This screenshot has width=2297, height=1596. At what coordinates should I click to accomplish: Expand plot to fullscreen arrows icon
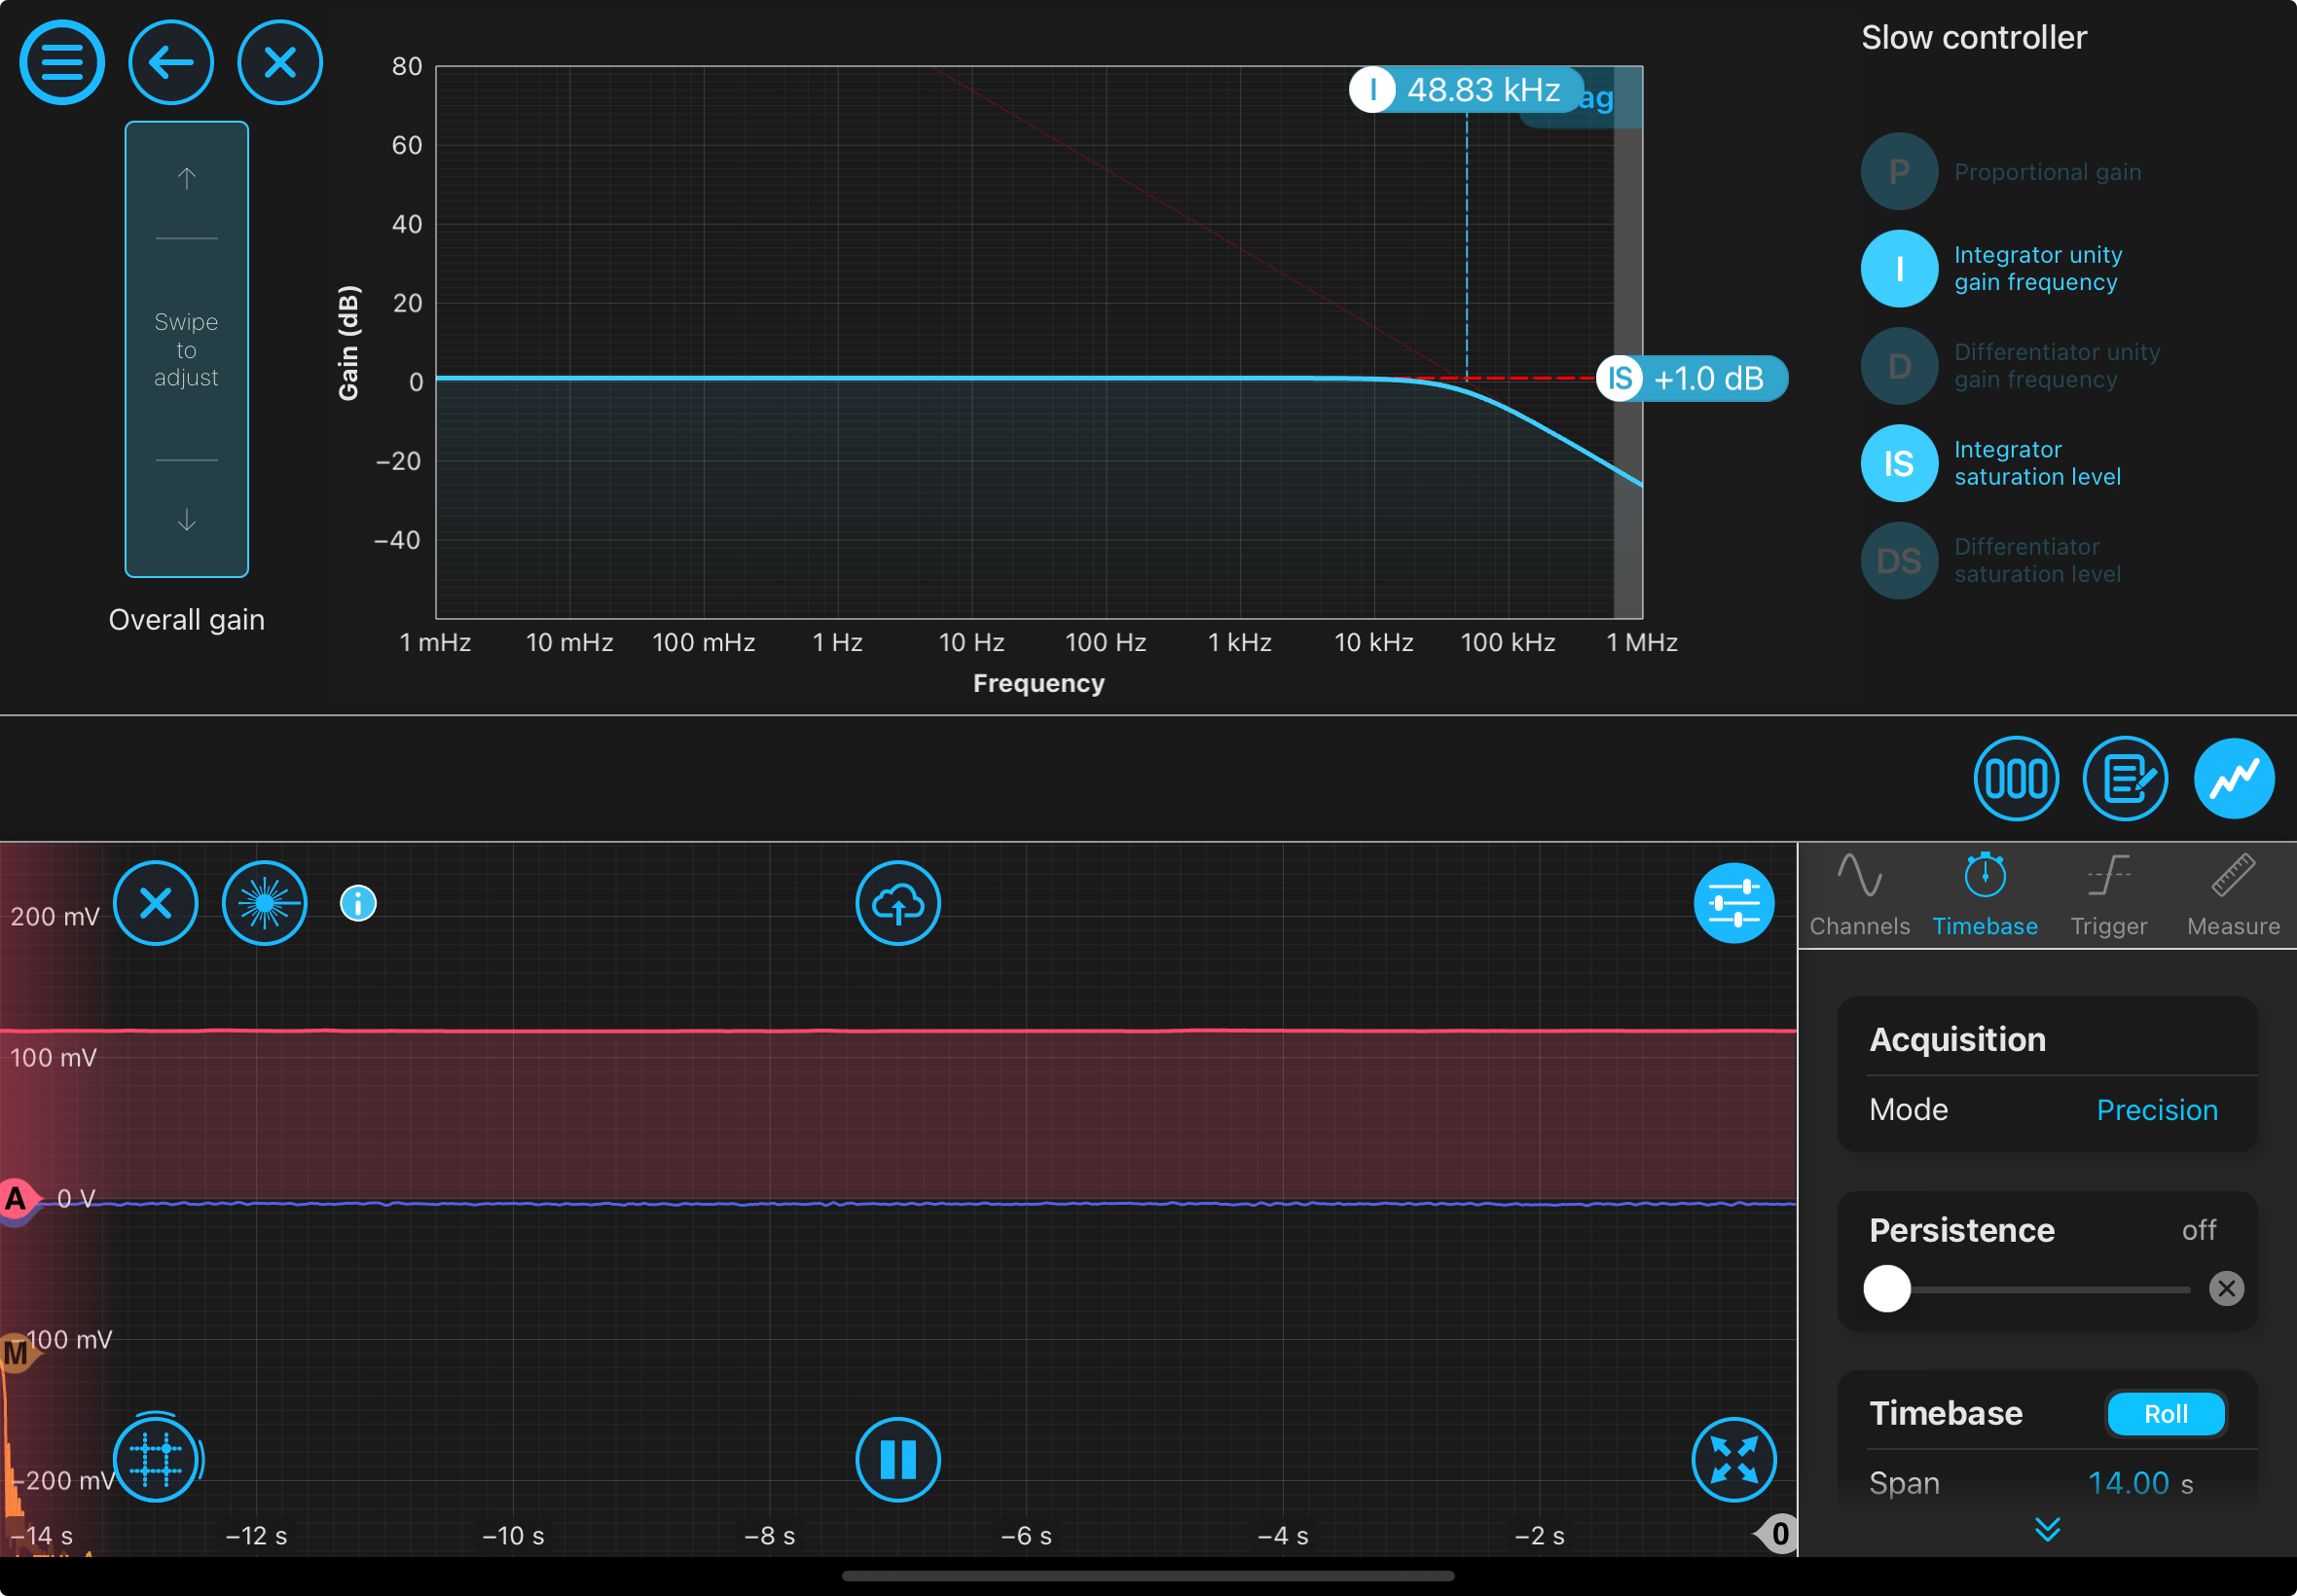pyautogui.click(x=1734, y=1460)
